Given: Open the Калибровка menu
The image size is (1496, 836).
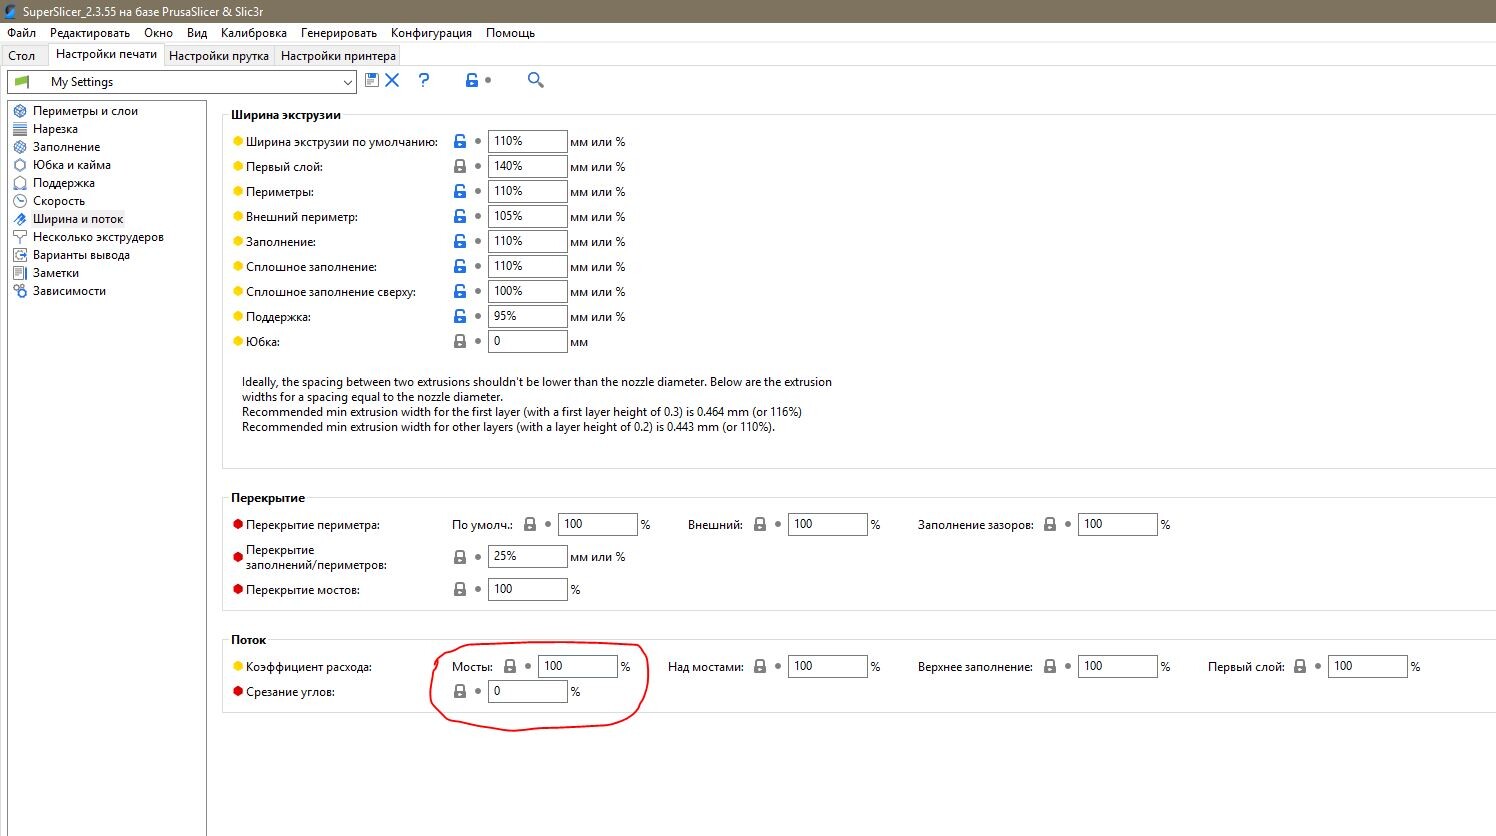Looking at the screenshot, I should pyautogui.click(x=254, y=33).
